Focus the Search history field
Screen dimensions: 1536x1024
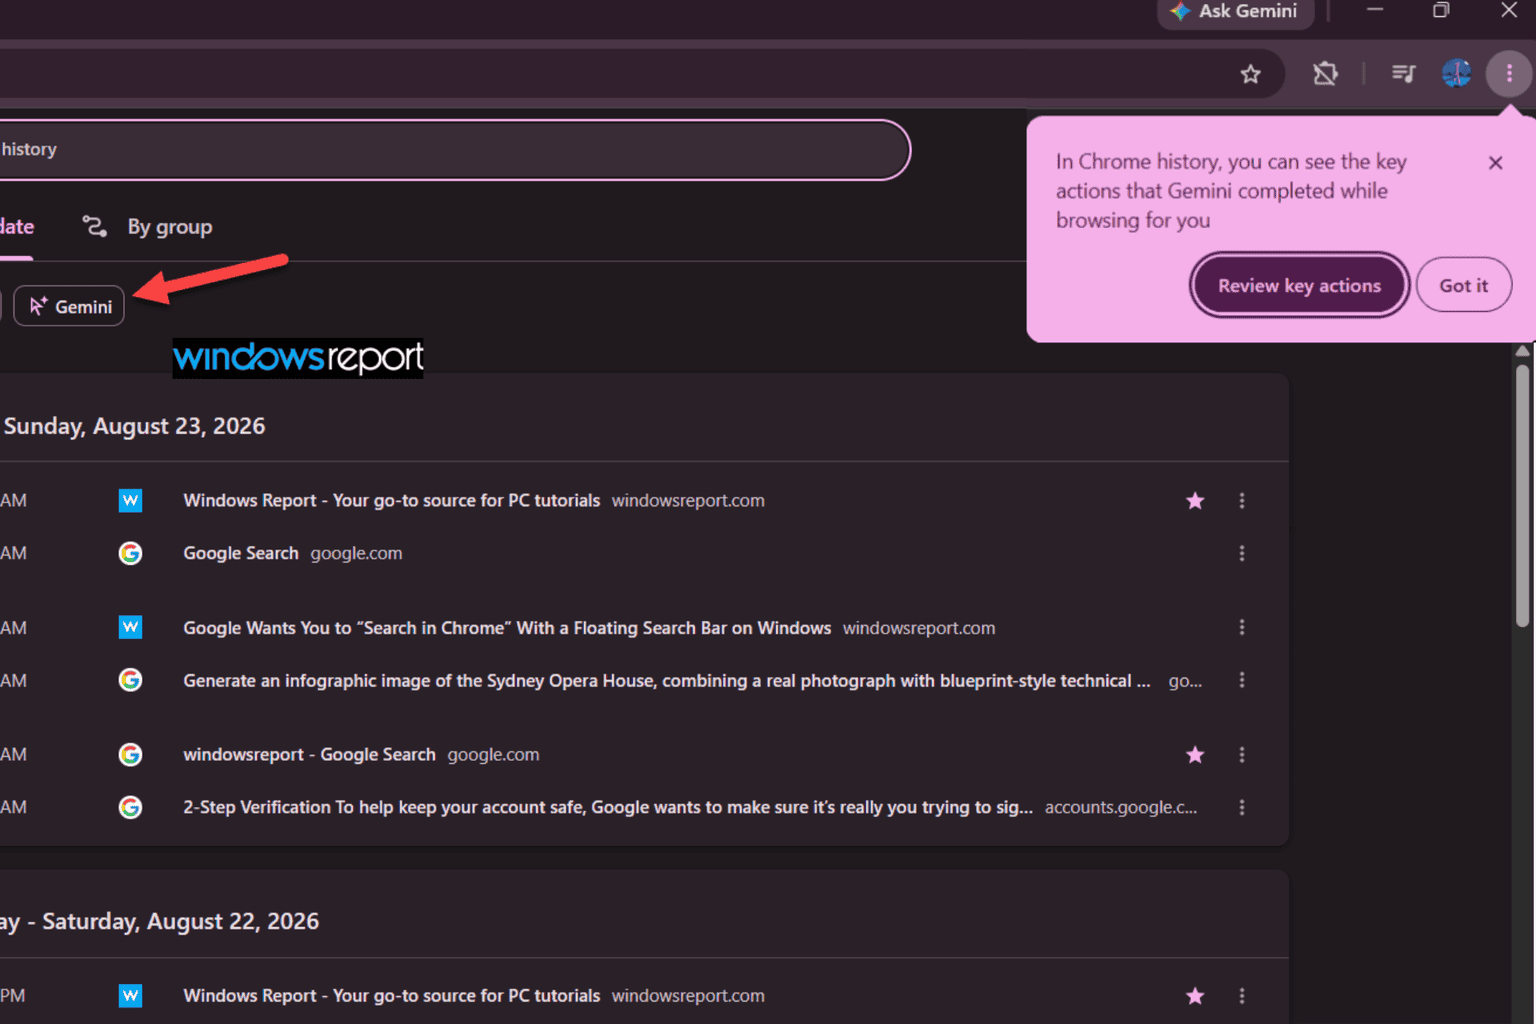pyautogui.click(x=454, y=150)
